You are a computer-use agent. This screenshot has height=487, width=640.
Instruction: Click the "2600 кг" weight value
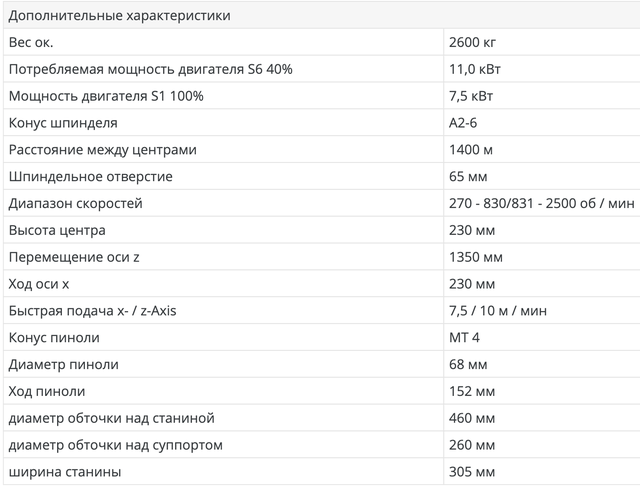click(x=473, y=42)
